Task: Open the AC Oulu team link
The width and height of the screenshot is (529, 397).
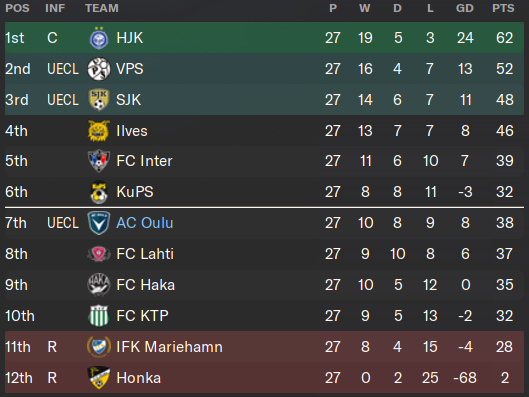Action: pyautogui.click(x=145, y=223)
